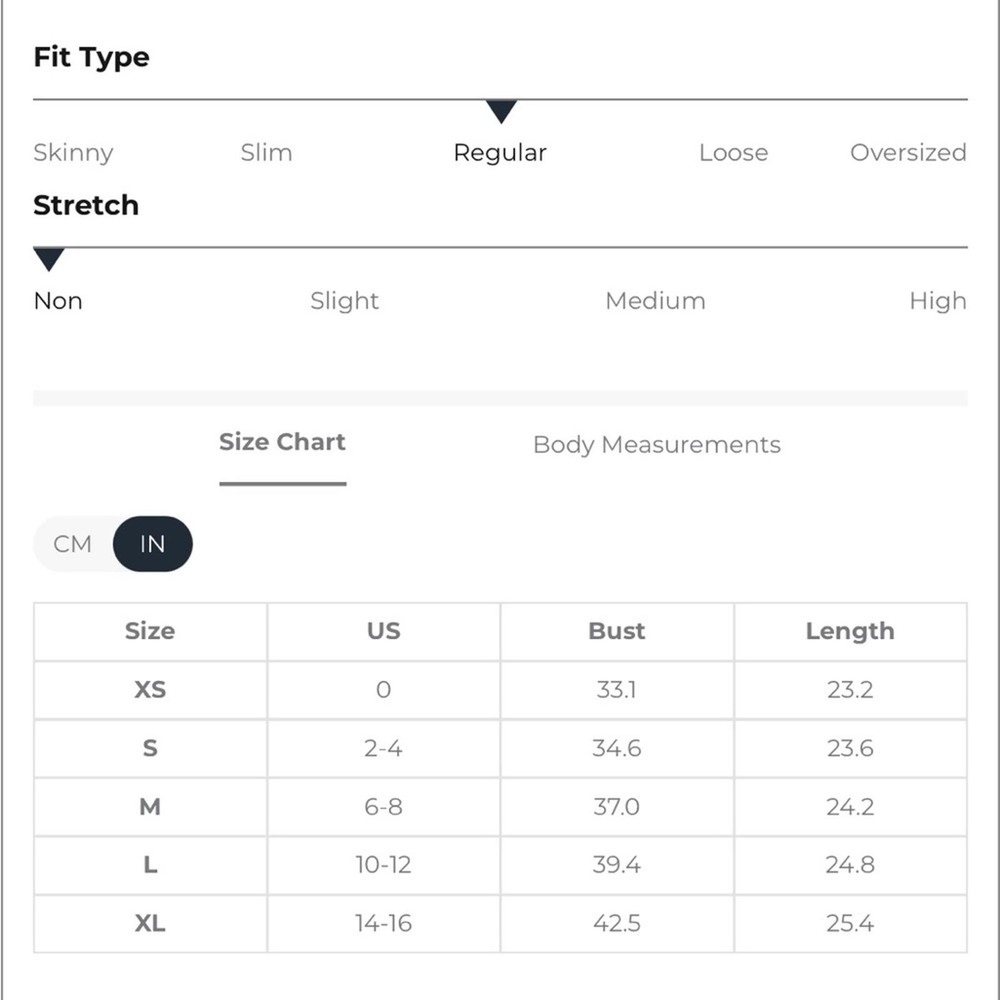1000x1000 pixels.
Task: Click the US 10-12 cell
Action: (x=383, y=865)
